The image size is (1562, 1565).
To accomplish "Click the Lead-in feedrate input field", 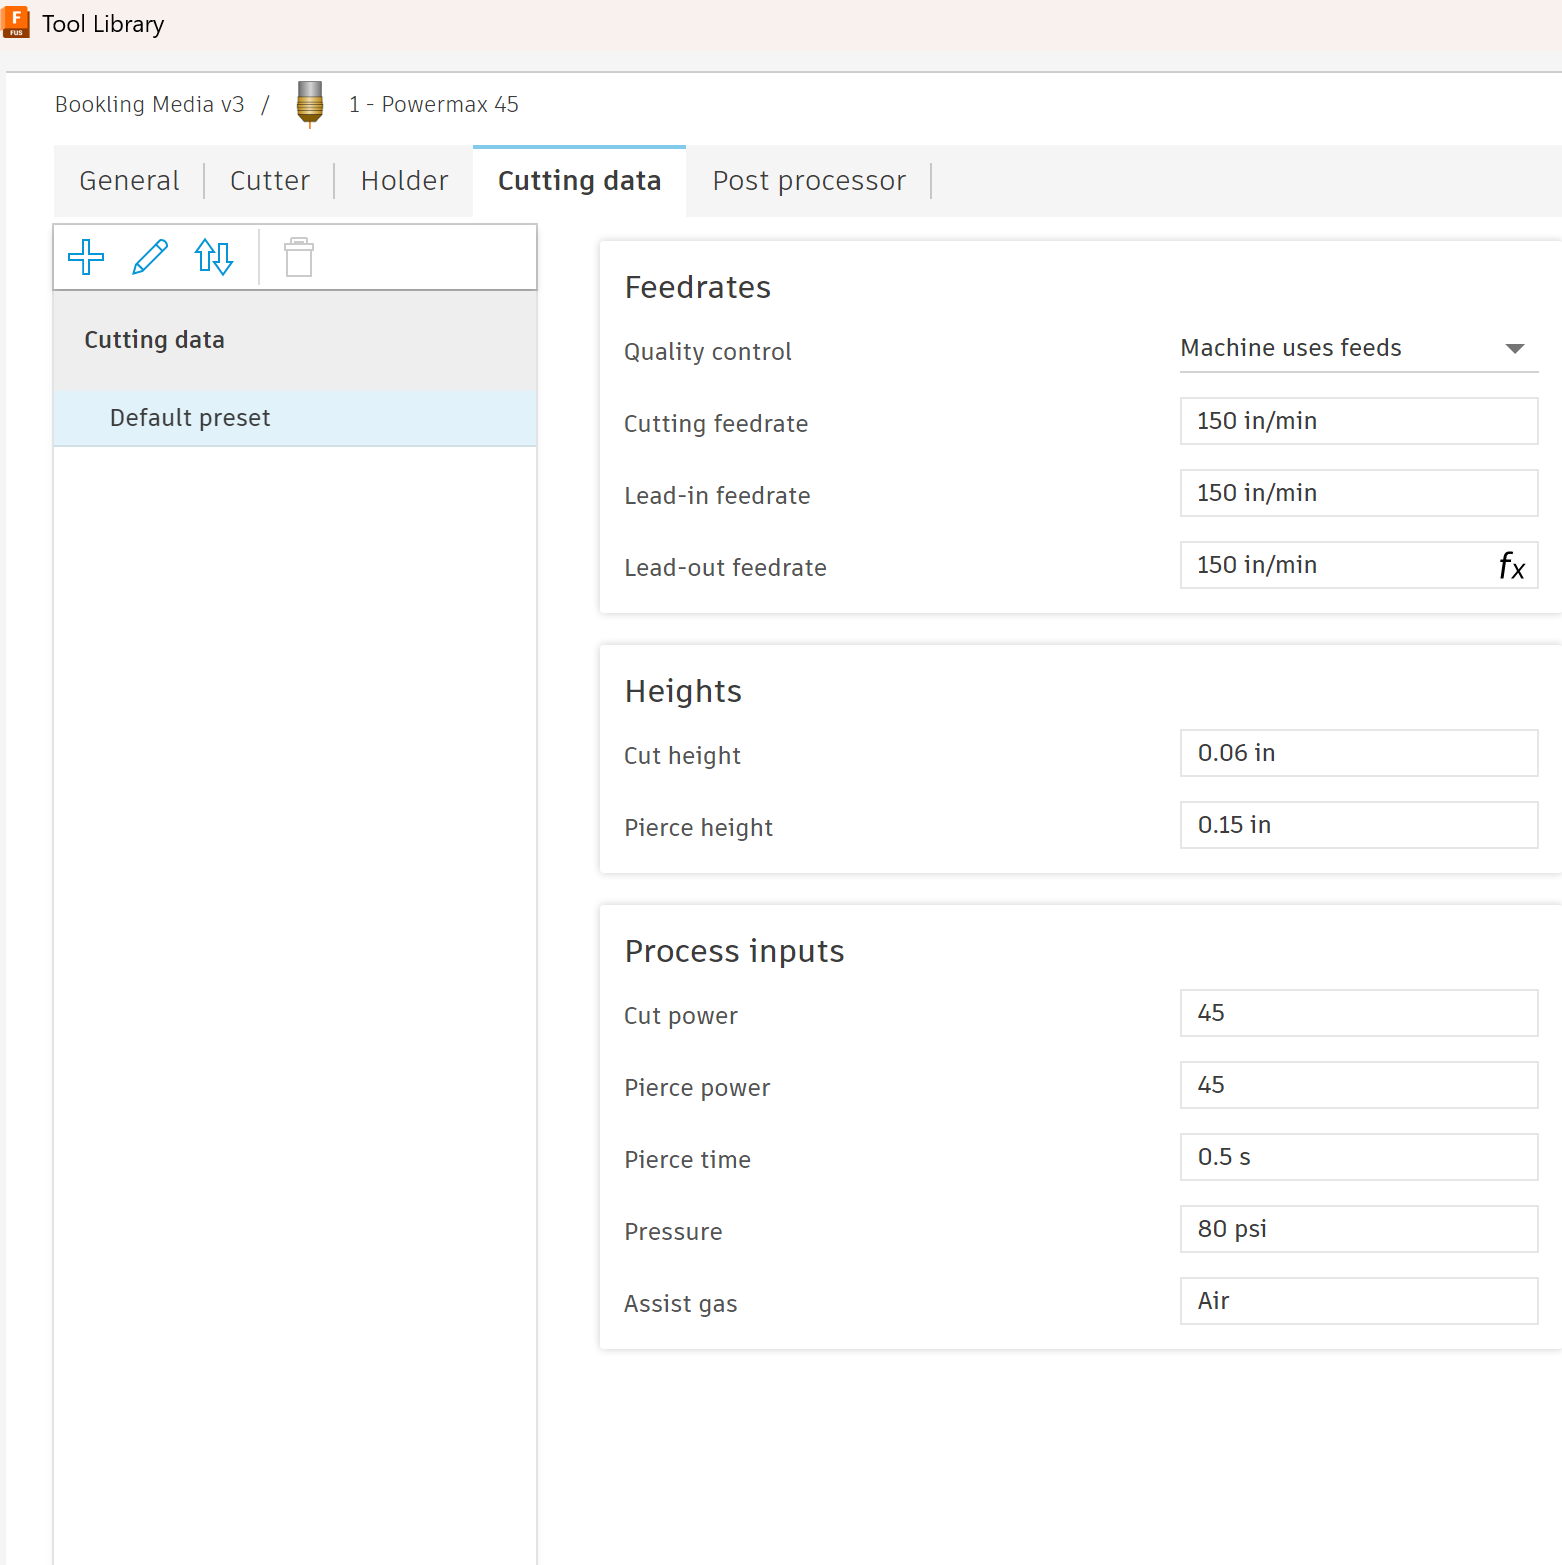I will 1358,493.
